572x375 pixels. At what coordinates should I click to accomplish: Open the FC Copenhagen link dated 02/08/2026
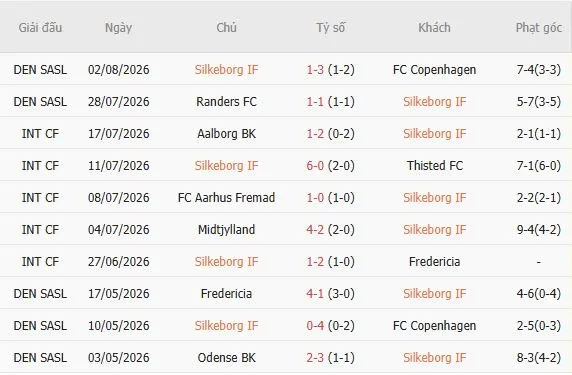pos(434,70)
